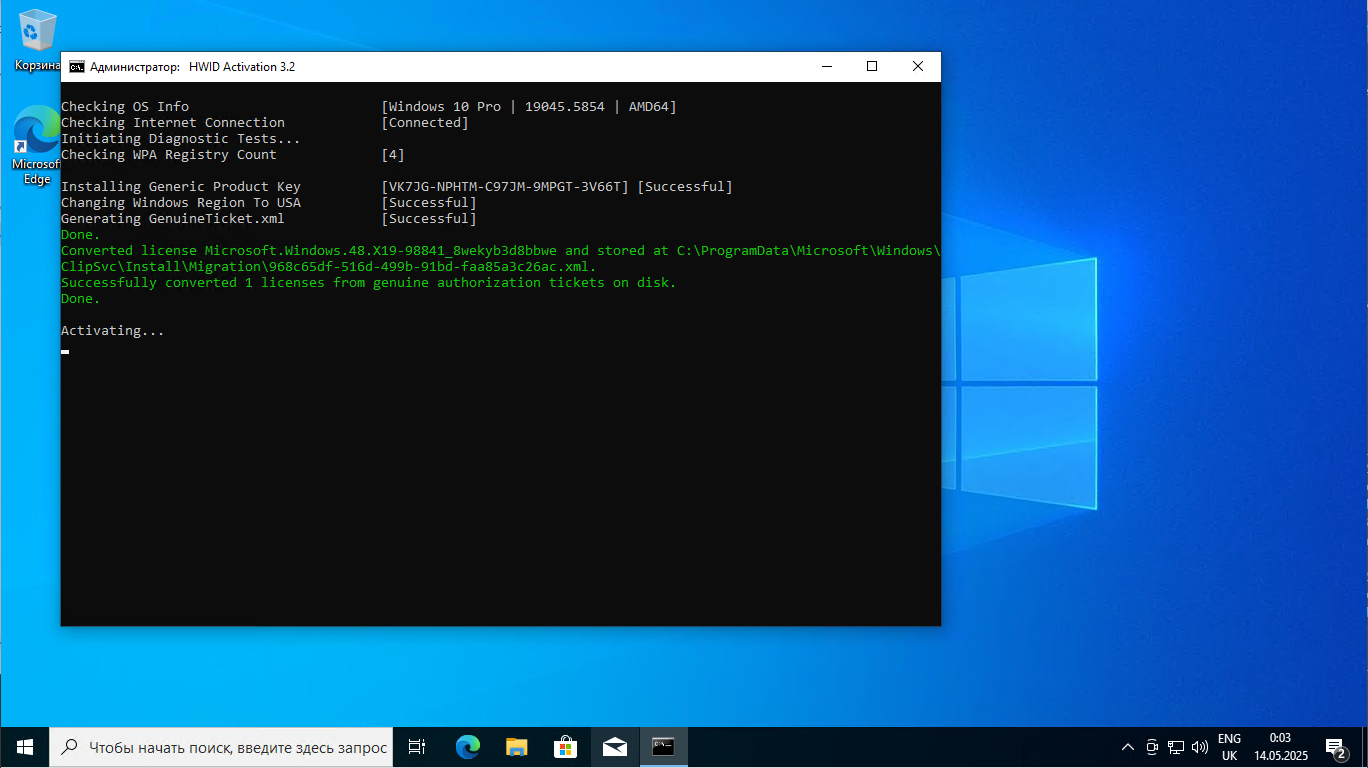The height and width of the screenshot is (768, 1368).
Task: Open the Mail app on the taskbar
Action: pos(614,747)
